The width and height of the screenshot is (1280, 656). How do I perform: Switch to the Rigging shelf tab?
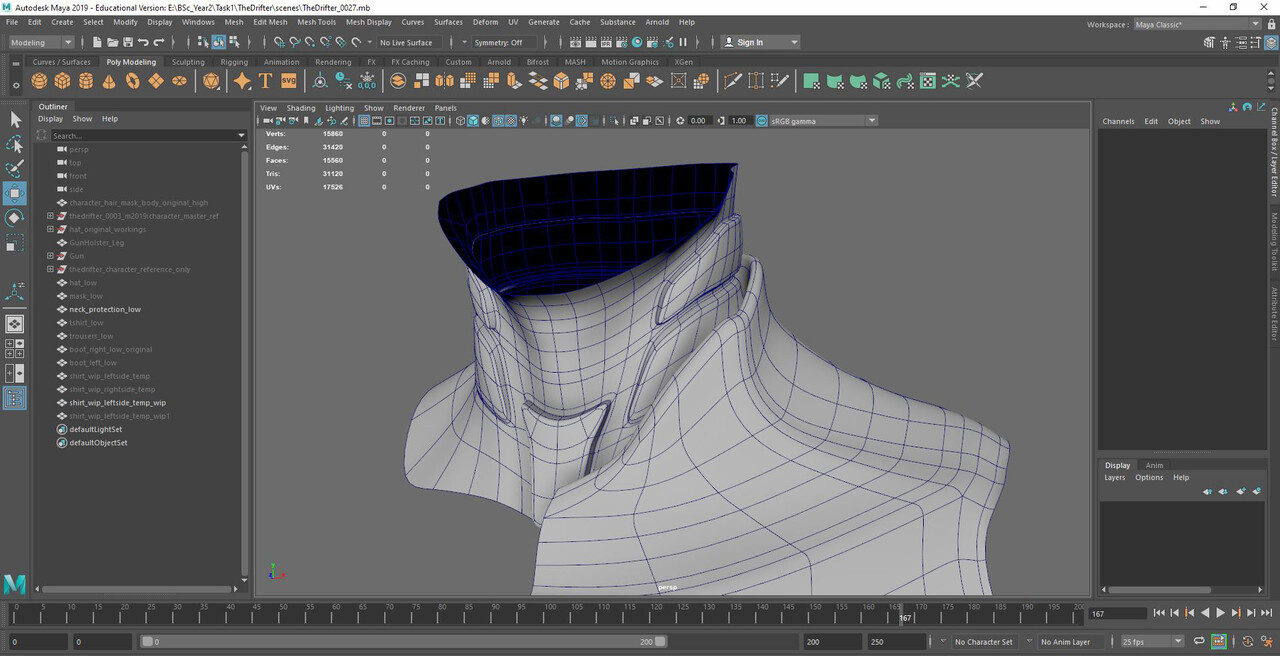[233, 61]
